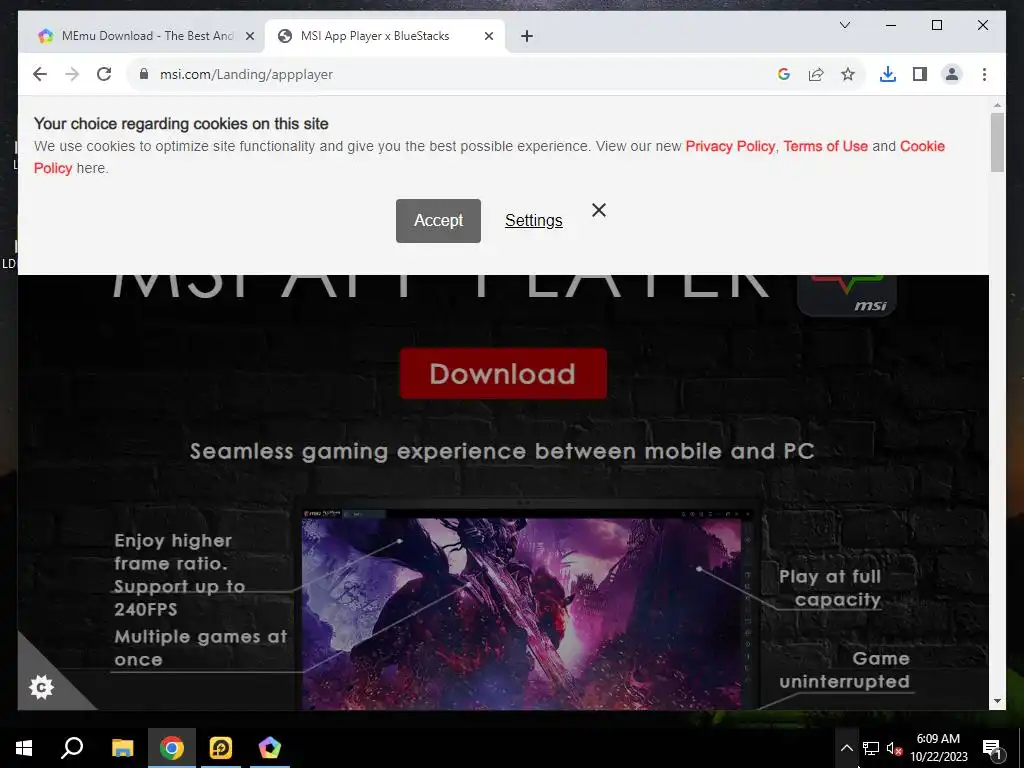Viewport: 1024px width, 768px height.
Task: Close the MSI App Player x BlueStacks tab
Action: pos(488,36)
